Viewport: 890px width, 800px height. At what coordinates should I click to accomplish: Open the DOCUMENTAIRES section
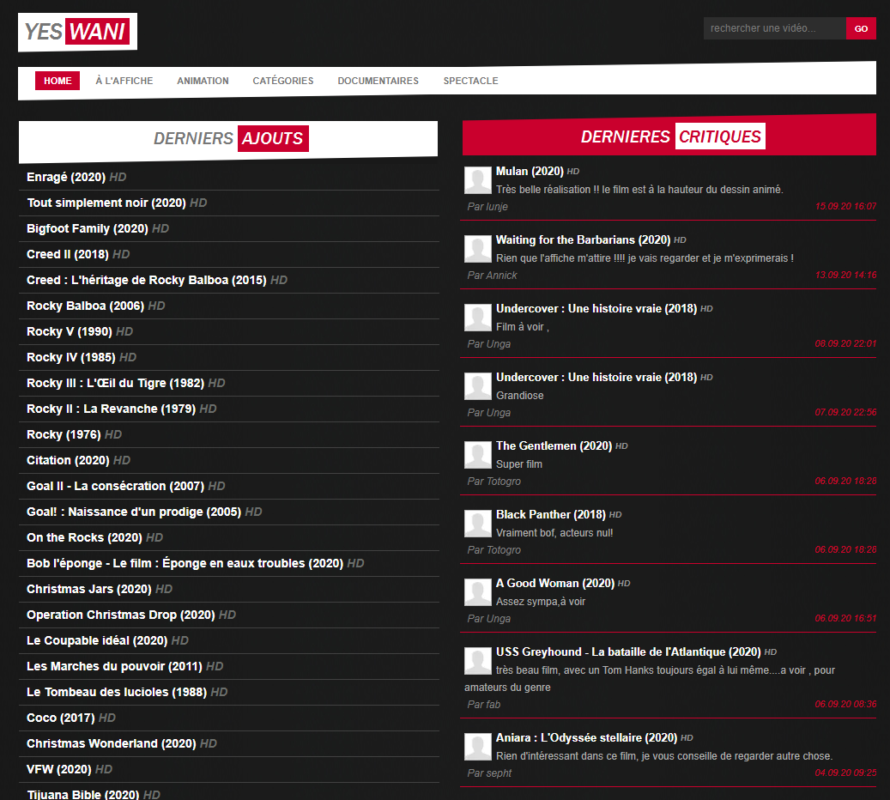[378, 81]
